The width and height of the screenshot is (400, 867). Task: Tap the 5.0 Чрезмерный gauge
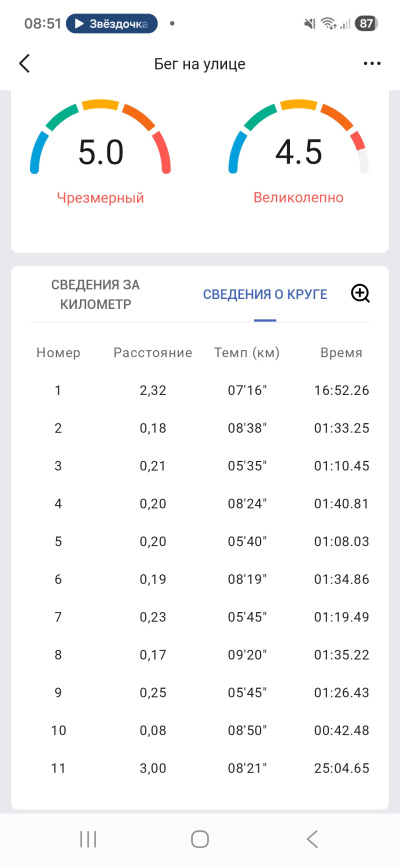pyautogui.click(x=100, y=152)
